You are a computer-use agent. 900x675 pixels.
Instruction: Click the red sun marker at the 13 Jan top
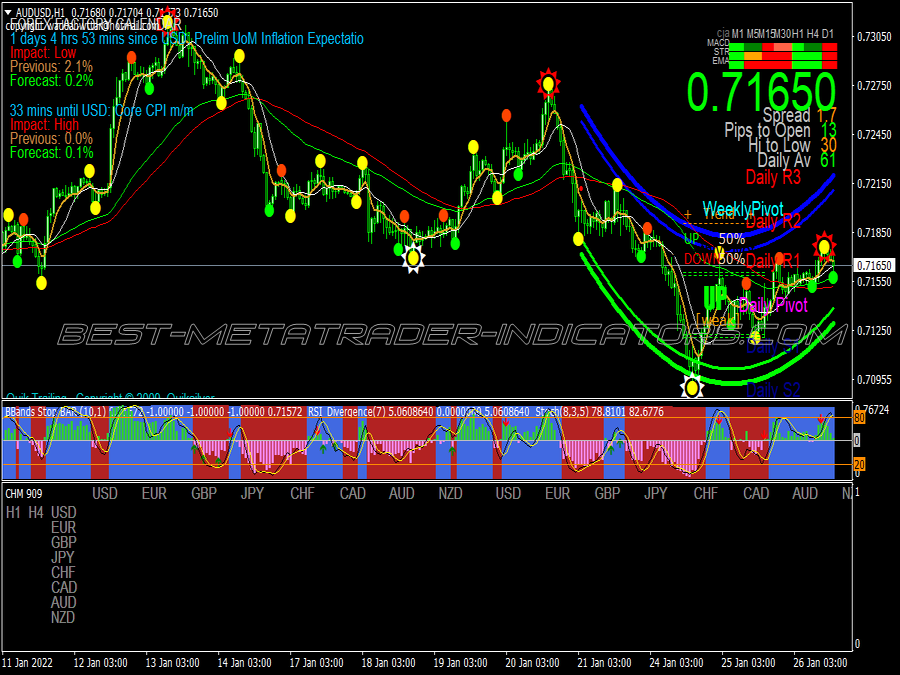(x=168, y=21)
